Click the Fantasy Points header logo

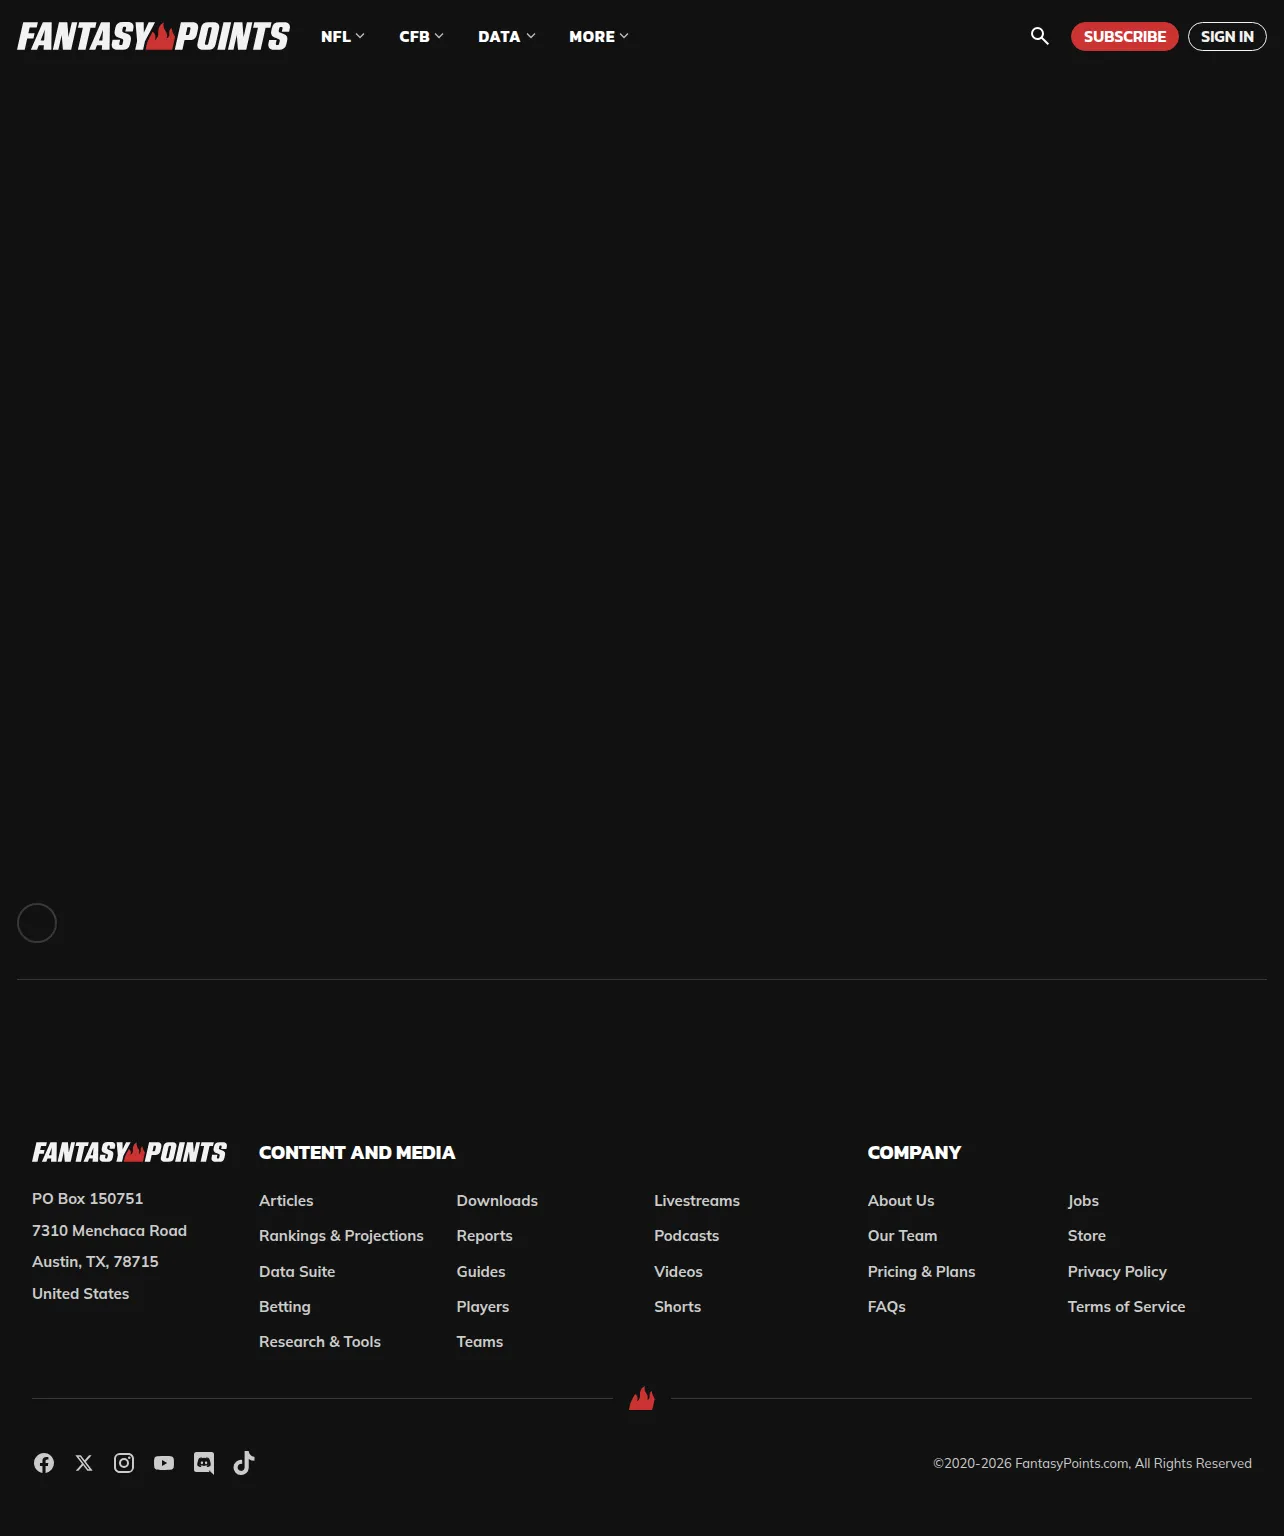click(x=153, y=36)
